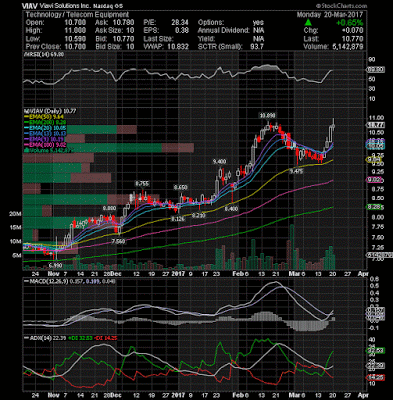This screenshot has width=393, height=400.
Task: Click the 8.755 price annotation
Action: pos(142,184)
